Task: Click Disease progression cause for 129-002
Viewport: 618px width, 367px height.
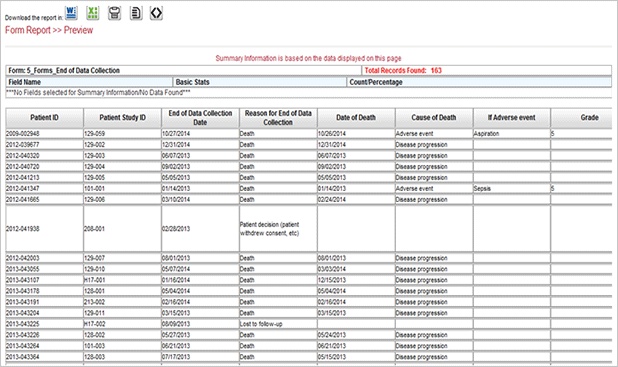Action: tap(422, 145)
